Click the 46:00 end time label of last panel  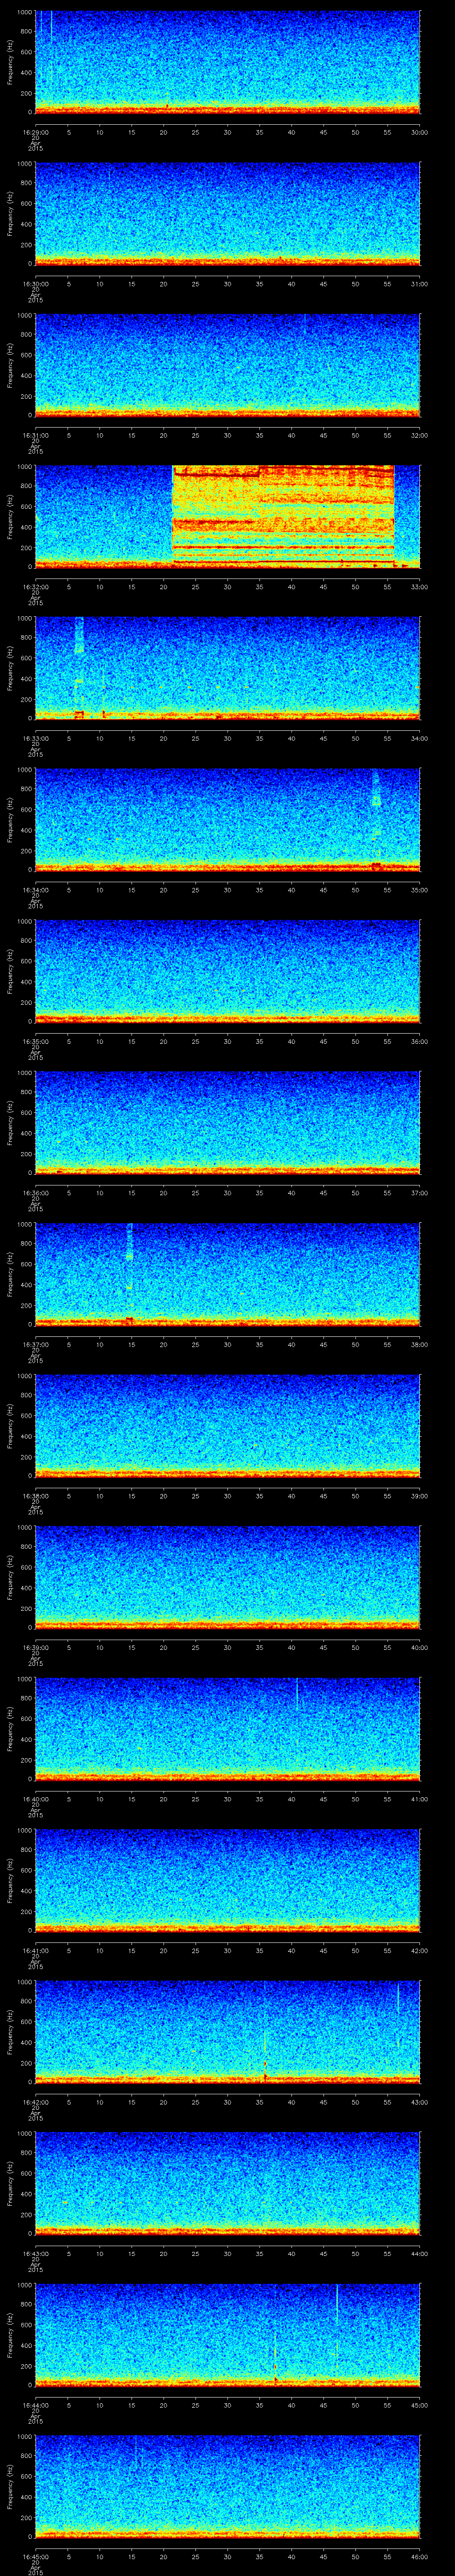419,2556
